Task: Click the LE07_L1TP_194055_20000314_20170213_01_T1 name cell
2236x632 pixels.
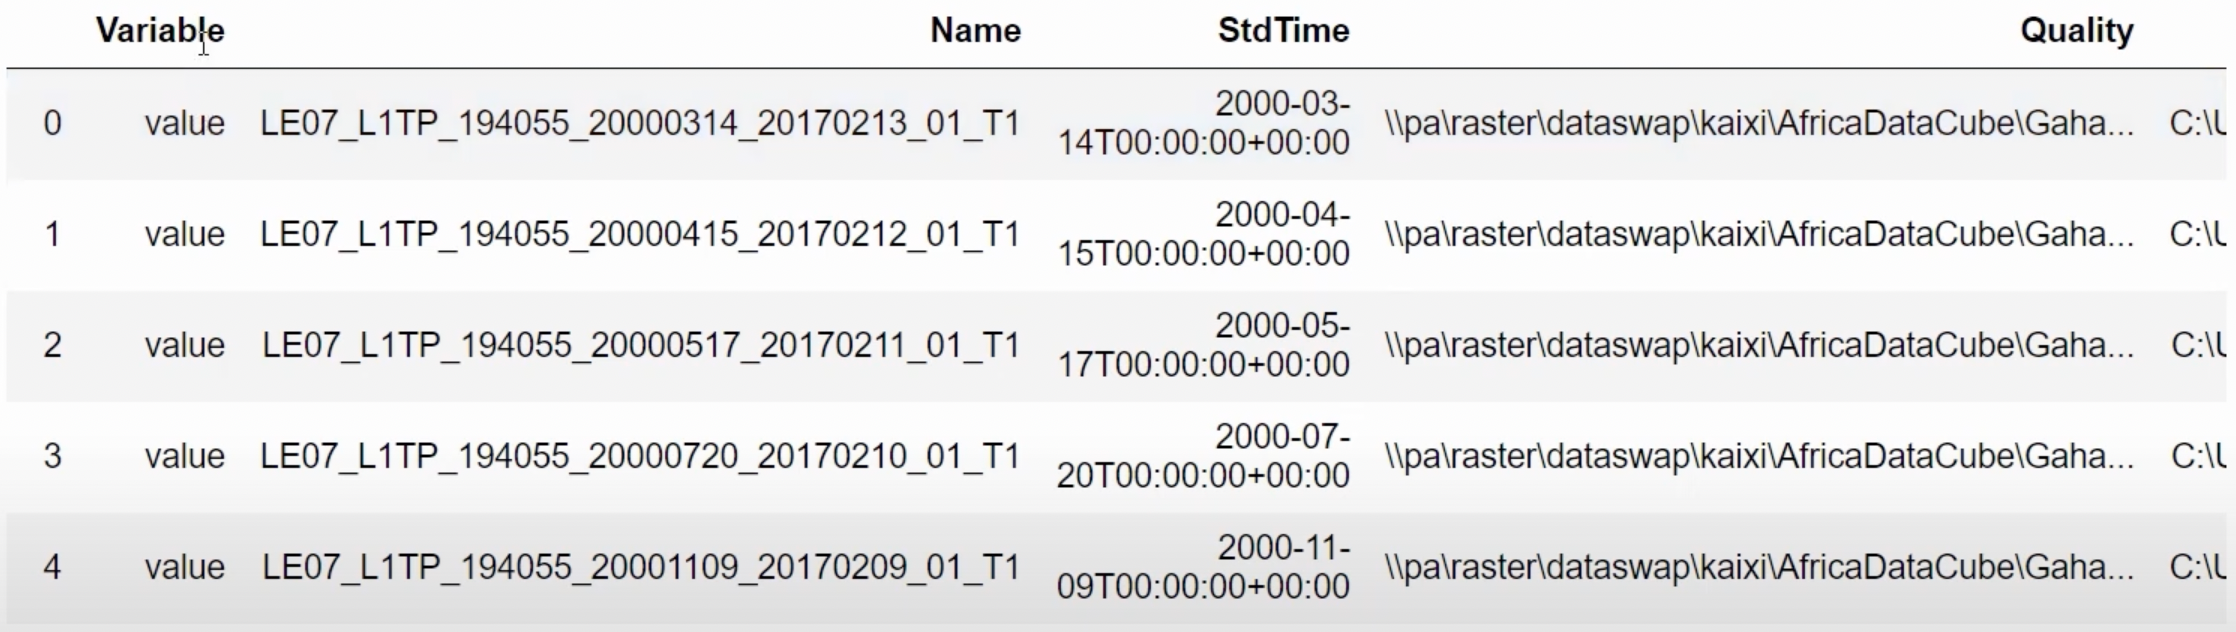Action: coord(640,124)
